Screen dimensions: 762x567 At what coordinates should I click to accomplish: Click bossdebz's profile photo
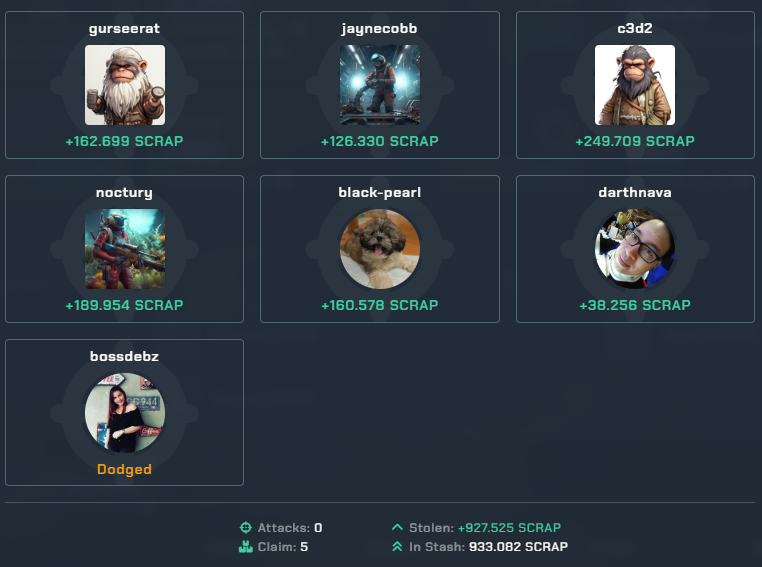point(125,413)
